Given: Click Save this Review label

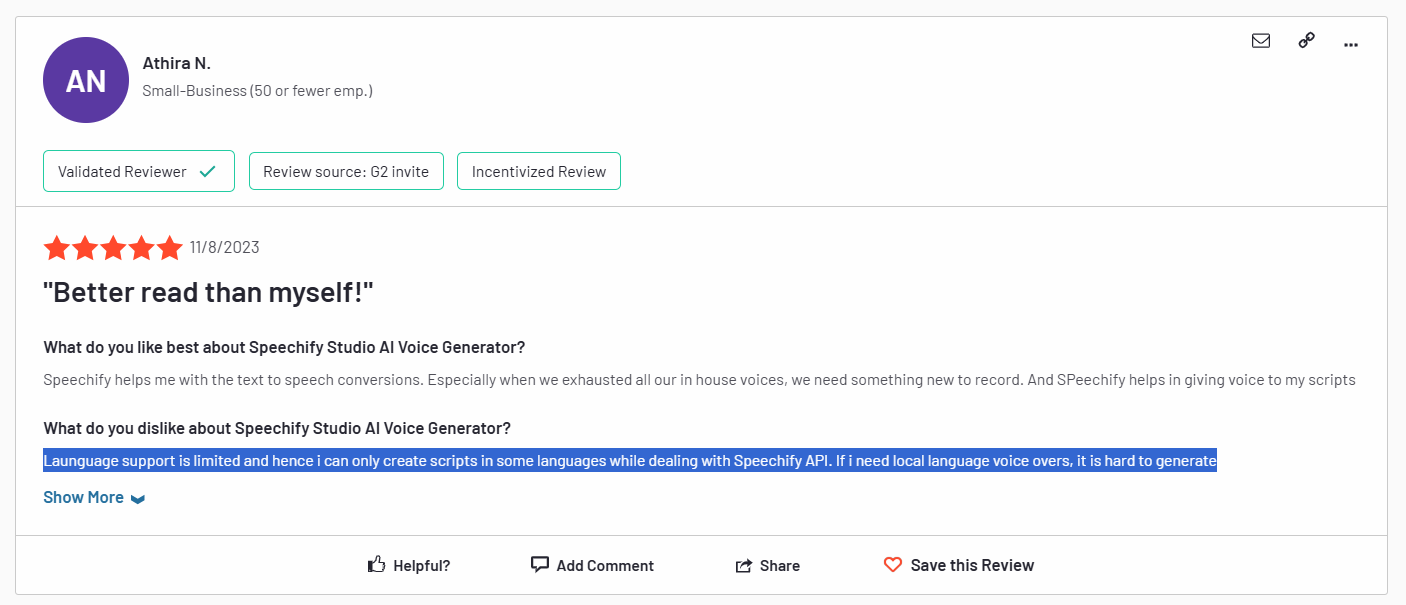Looking at the screenshot, I should tap(972, 565).
